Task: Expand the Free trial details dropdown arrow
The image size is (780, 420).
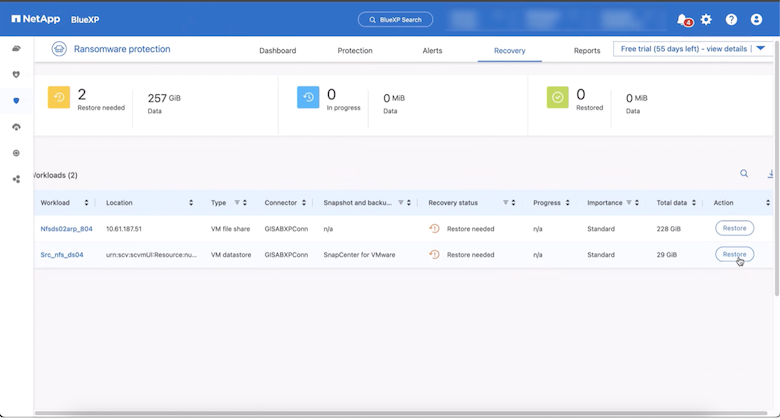Action: 761,48
